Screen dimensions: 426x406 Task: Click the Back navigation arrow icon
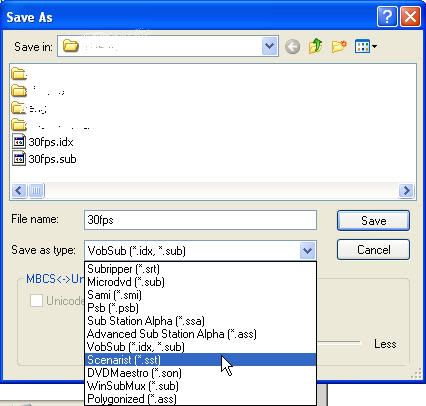[x=292, y=46]
